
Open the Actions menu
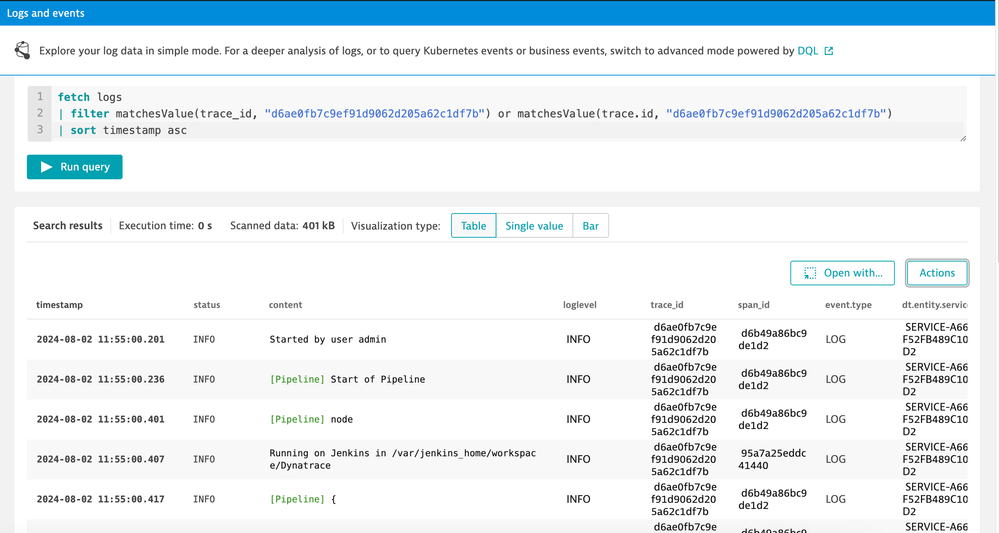click(937, 273)
